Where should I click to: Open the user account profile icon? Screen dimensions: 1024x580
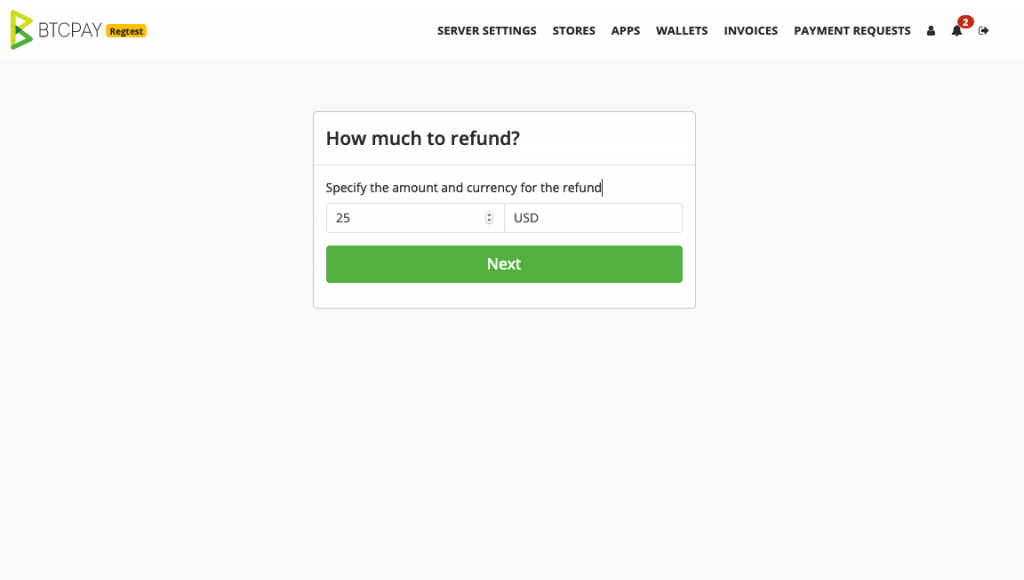coord(931,31)
